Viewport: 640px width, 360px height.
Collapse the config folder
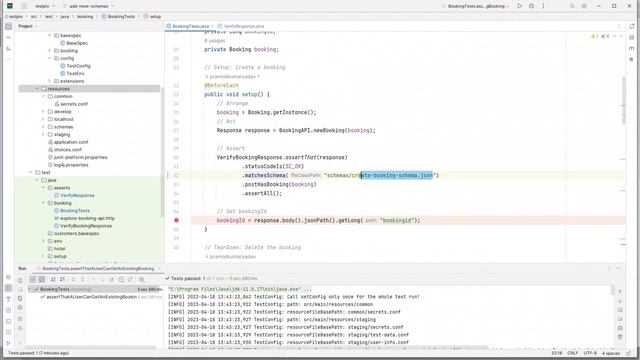50,58
